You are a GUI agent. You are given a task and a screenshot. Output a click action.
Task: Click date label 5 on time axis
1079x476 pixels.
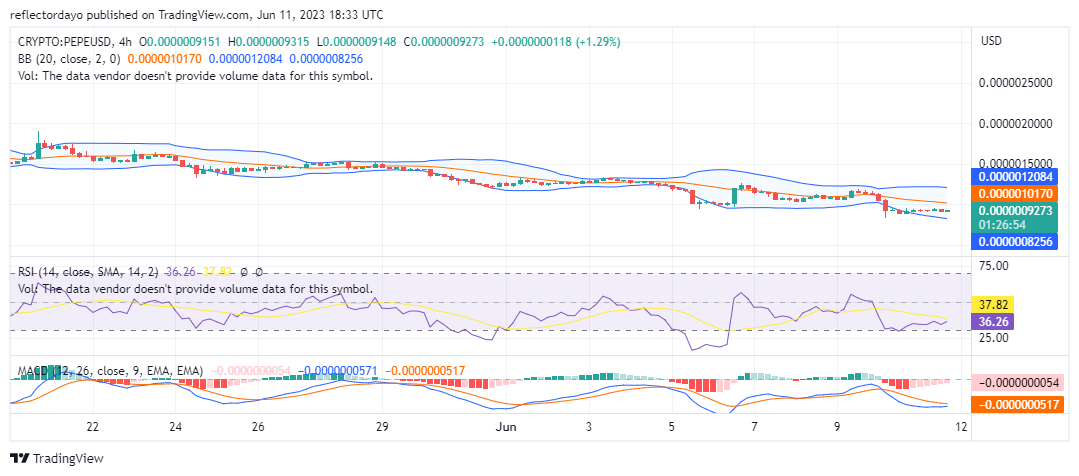pos(672,427)
